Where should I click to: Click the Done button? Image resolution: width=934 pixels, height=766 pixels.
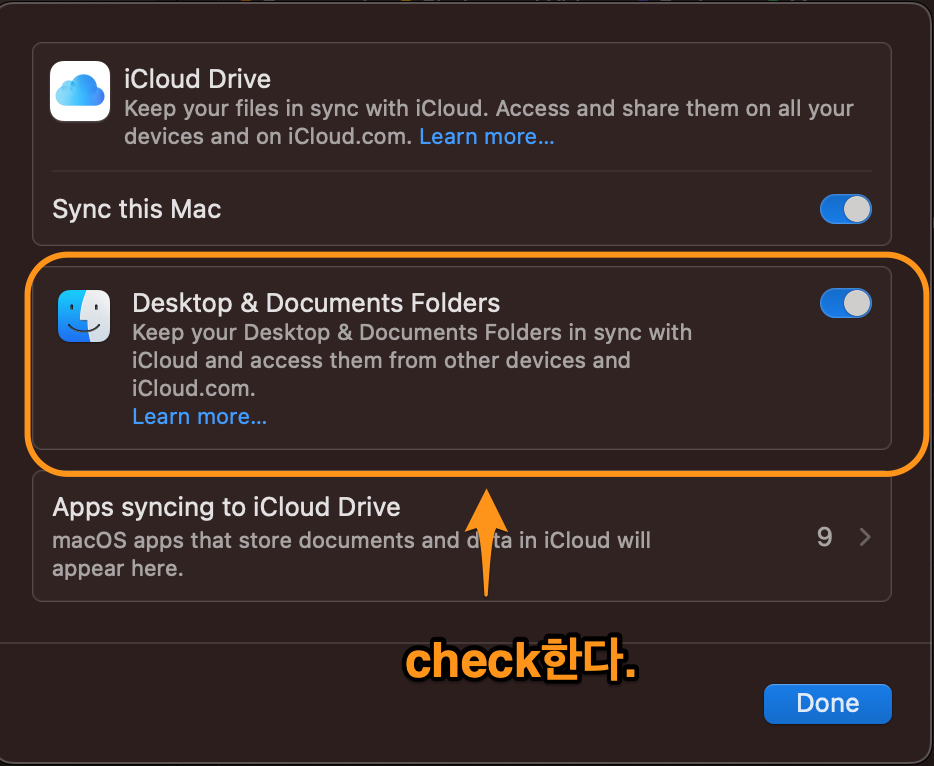coord(827,703)
